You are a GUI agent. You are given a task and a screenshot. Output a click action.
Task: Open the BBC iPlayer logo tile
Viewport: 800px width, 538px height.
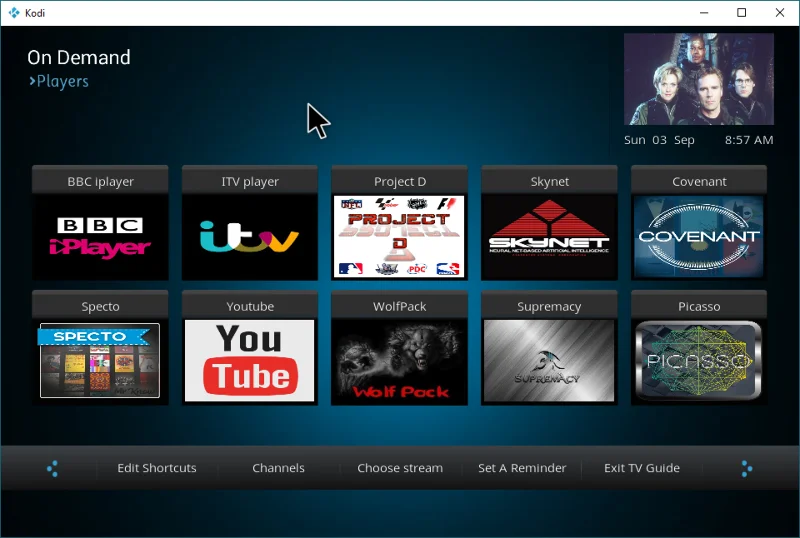100,237
